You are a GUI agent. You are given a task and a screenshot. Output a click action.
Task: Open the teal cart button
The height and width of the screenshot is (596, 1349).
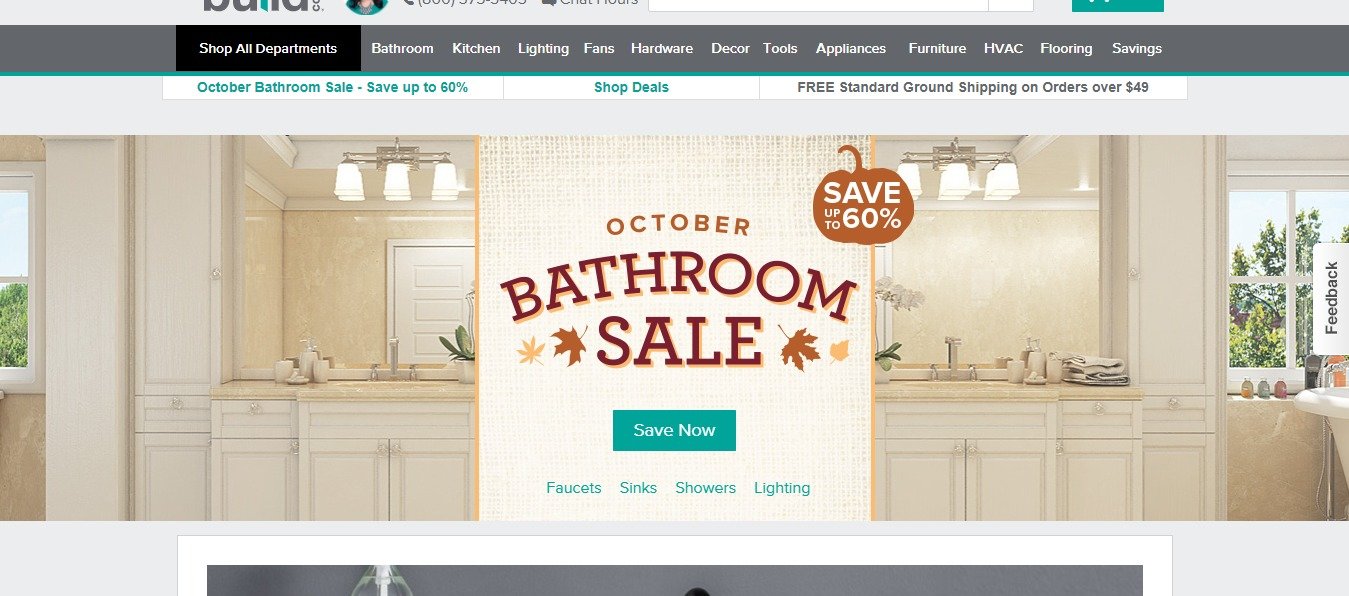point(1117,5)
